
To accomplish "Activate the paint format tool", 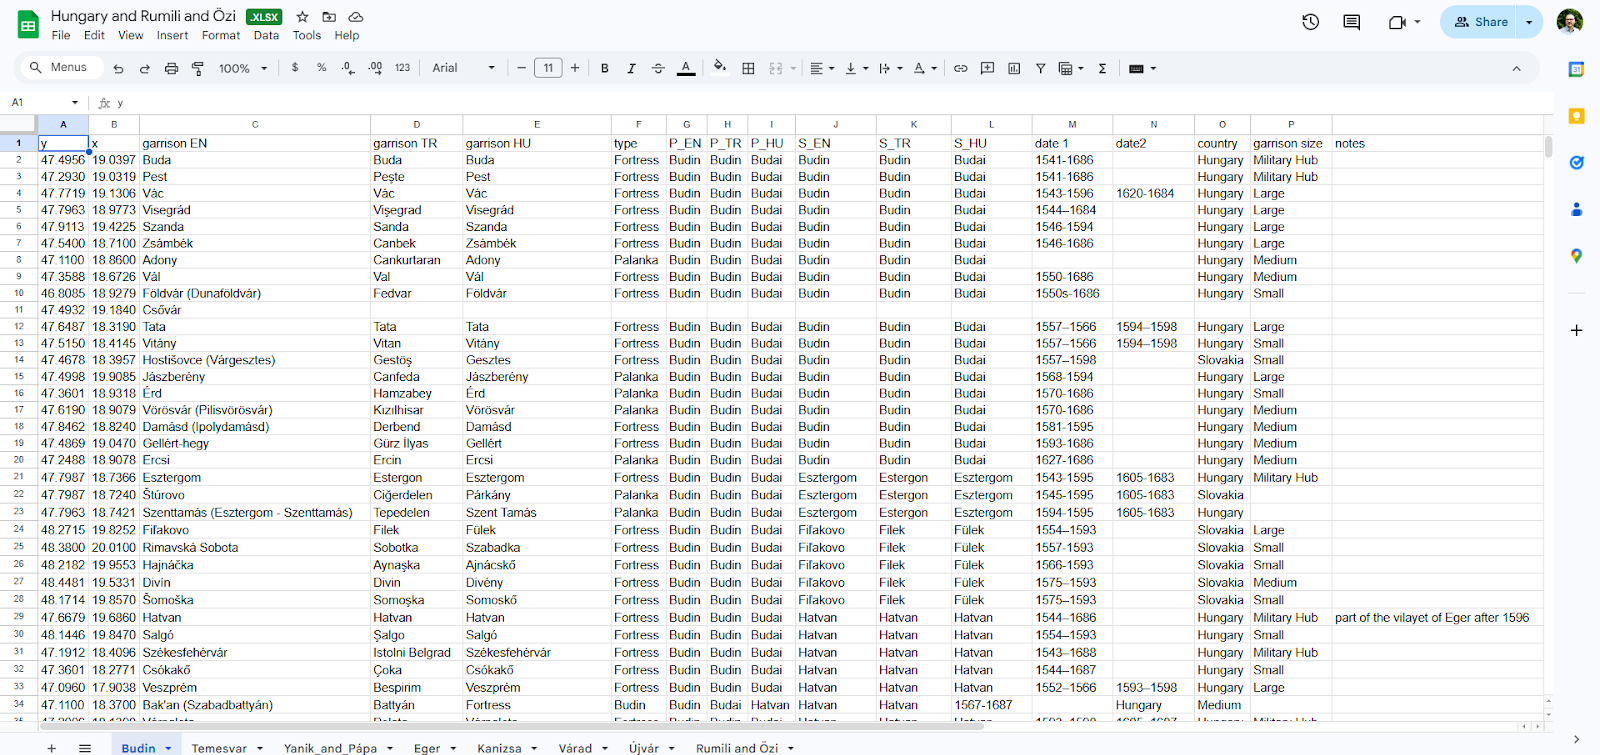I will tap(197, 68).
